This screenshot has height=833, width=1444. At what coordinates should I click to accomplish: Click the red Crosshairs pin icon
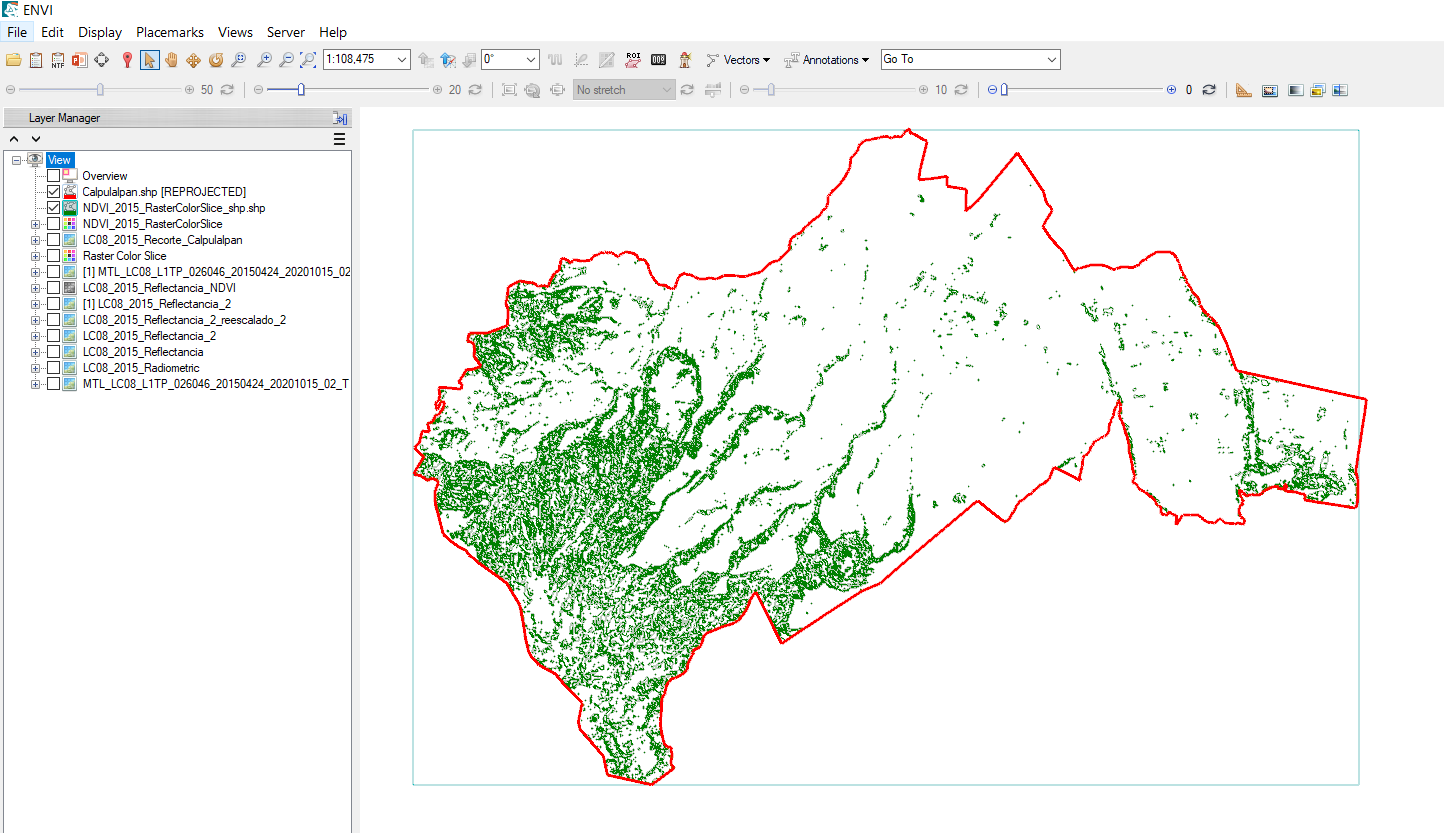point(127,60)
